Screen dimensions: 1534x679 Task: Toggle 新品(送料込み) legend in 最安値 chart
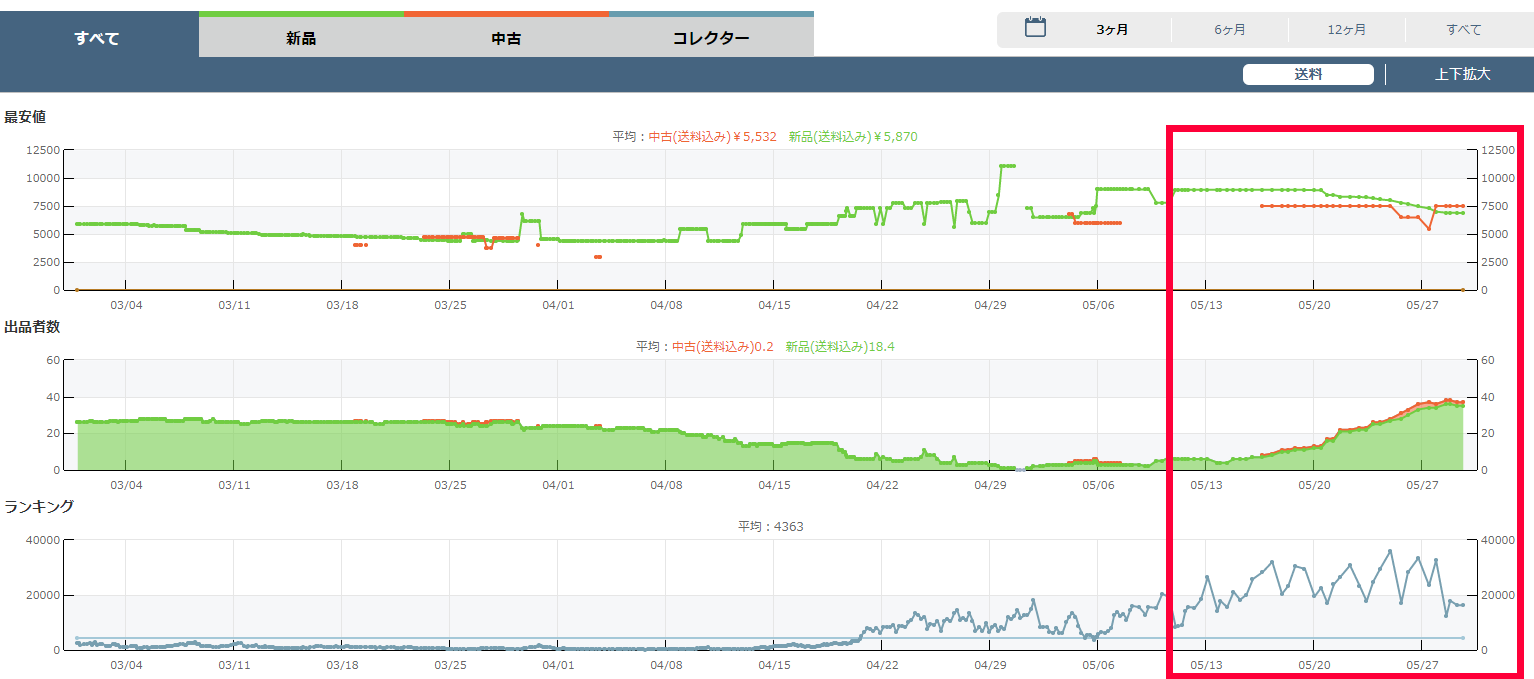coord(852,137)
